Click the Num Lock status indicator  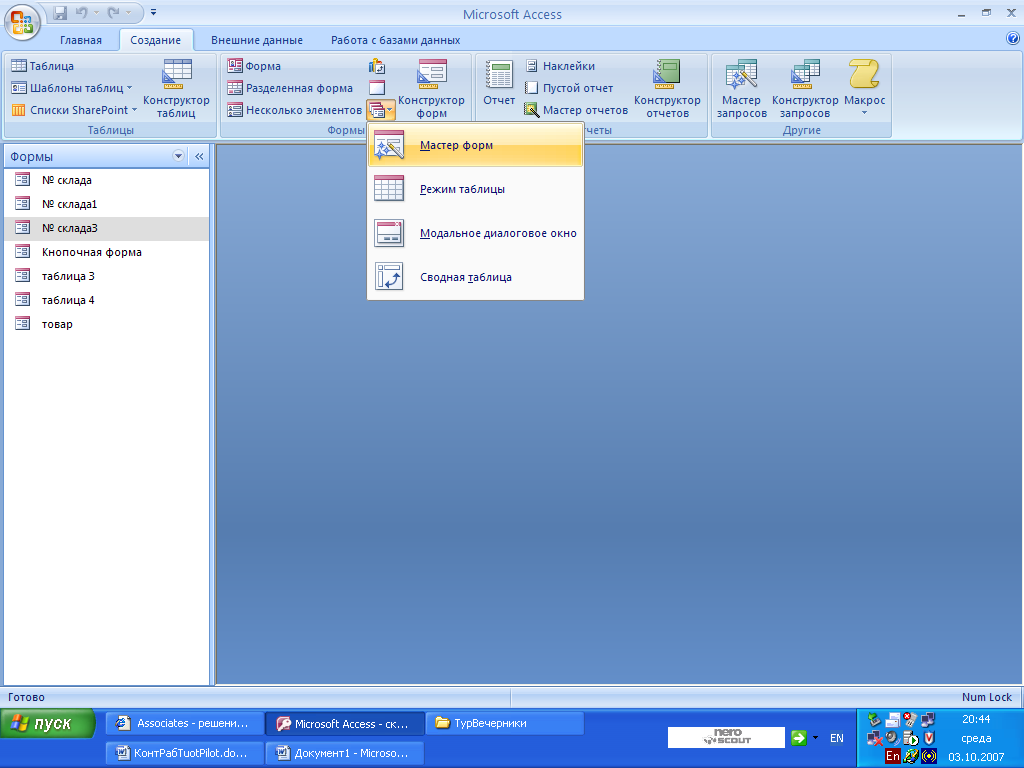[x=986, y=697]
